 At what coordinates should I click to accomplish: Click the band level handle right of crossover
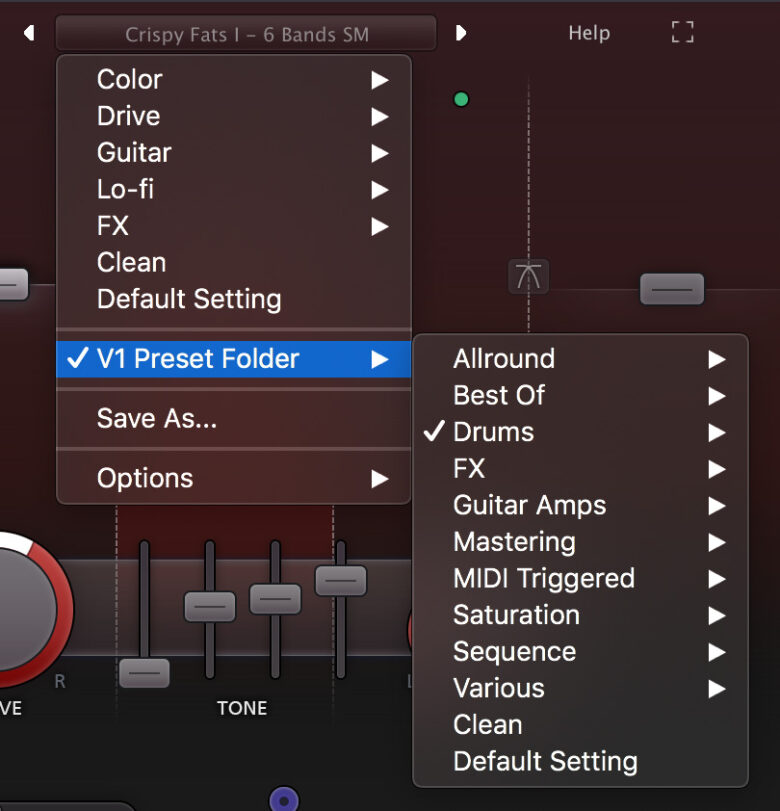pyautogui.click(x=672, y=289)
